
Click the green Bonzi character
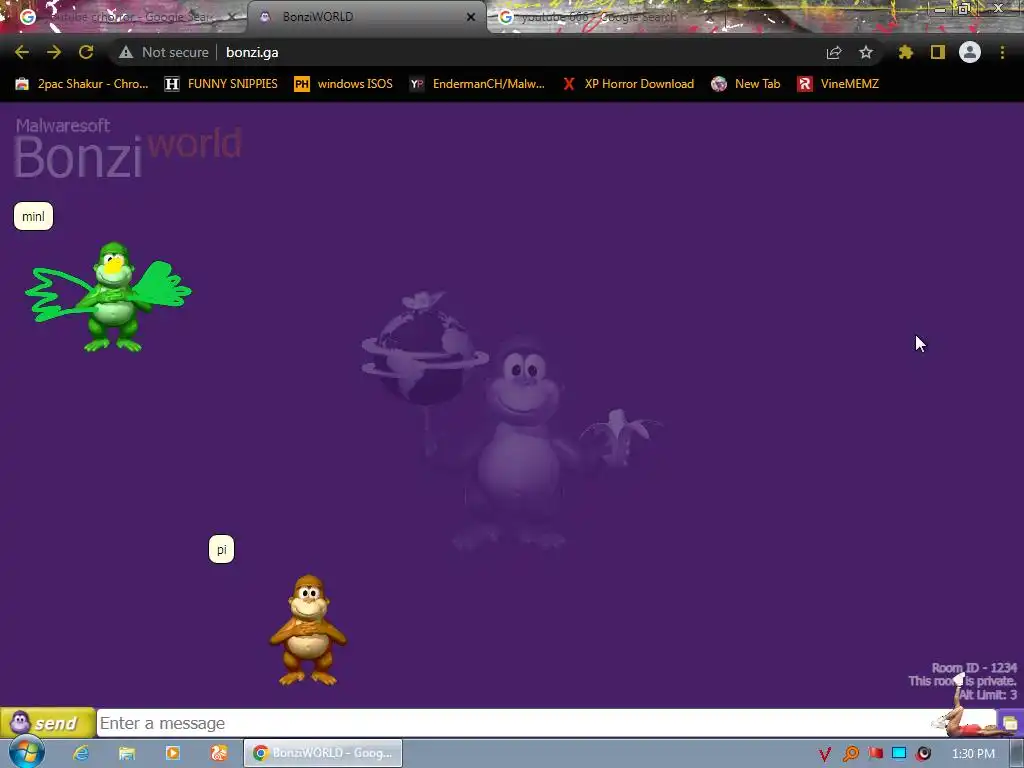pyautogui.click(x=114, y=297)
